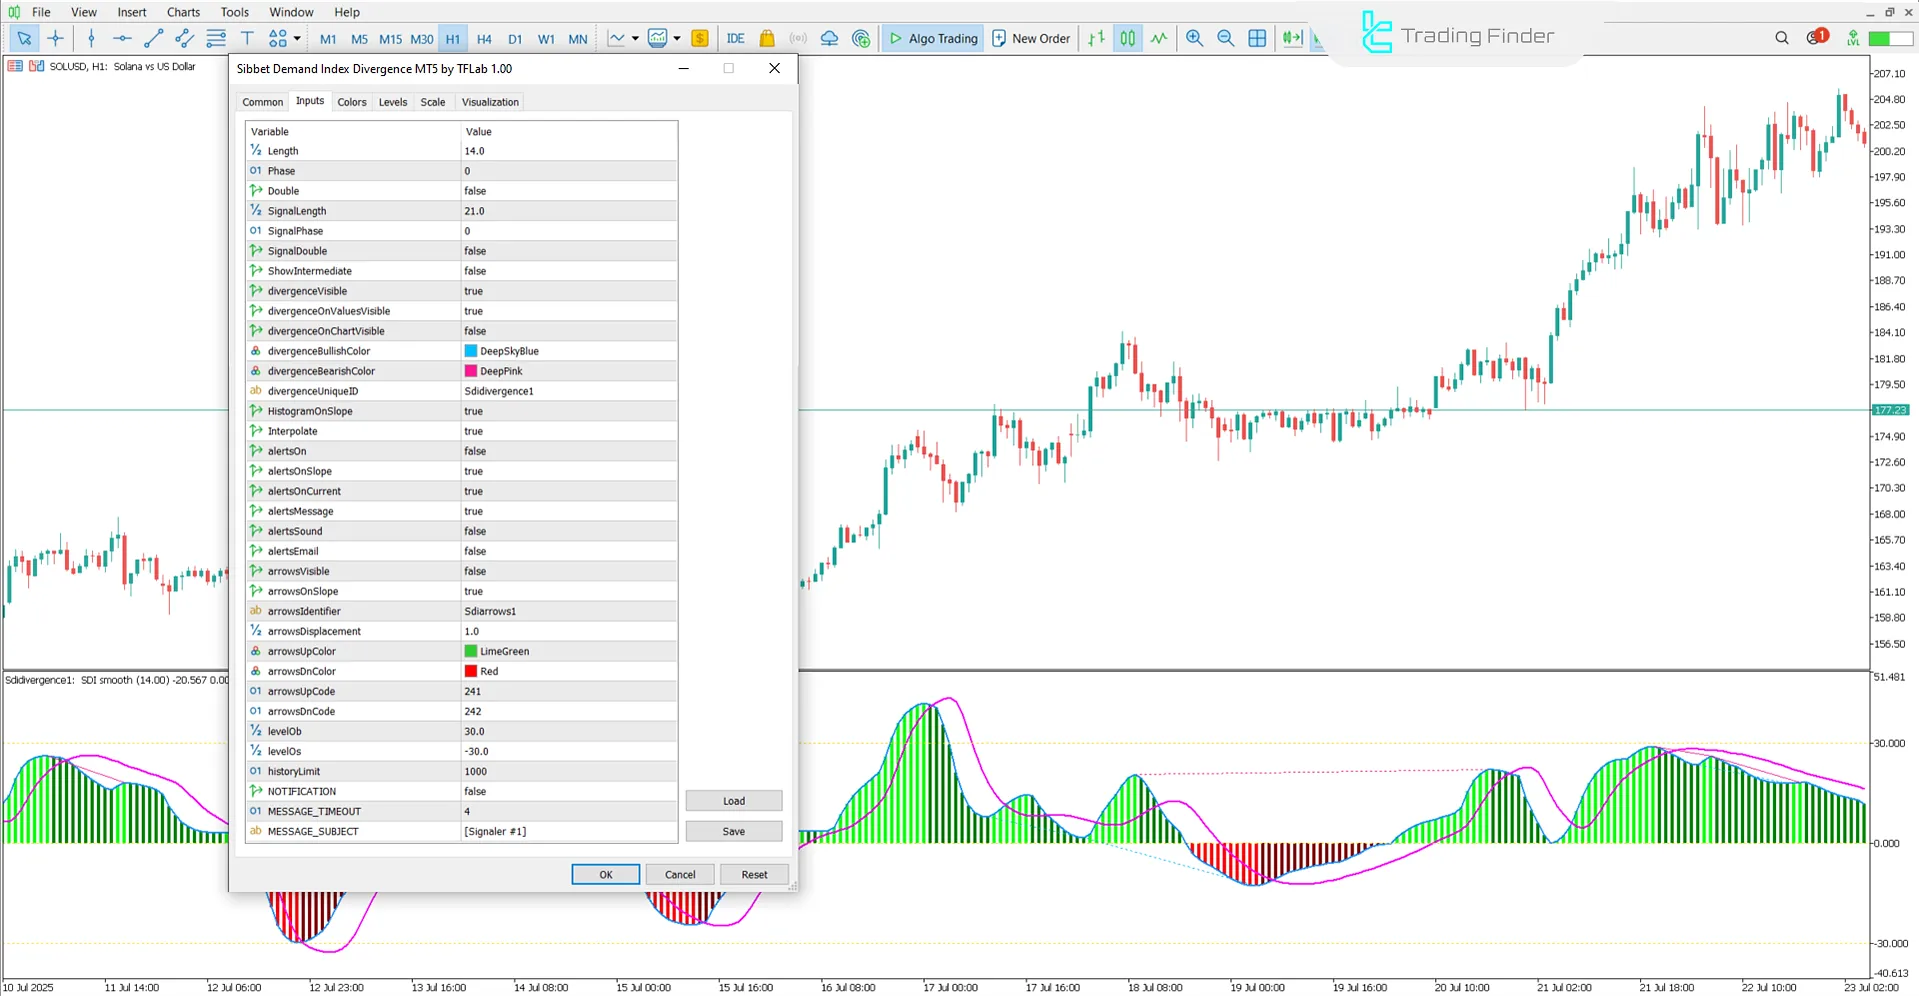Open the Tile Windows view
Image resolution: width=1919 pixels, height=996 pixels.
[x=1257, y=38]
